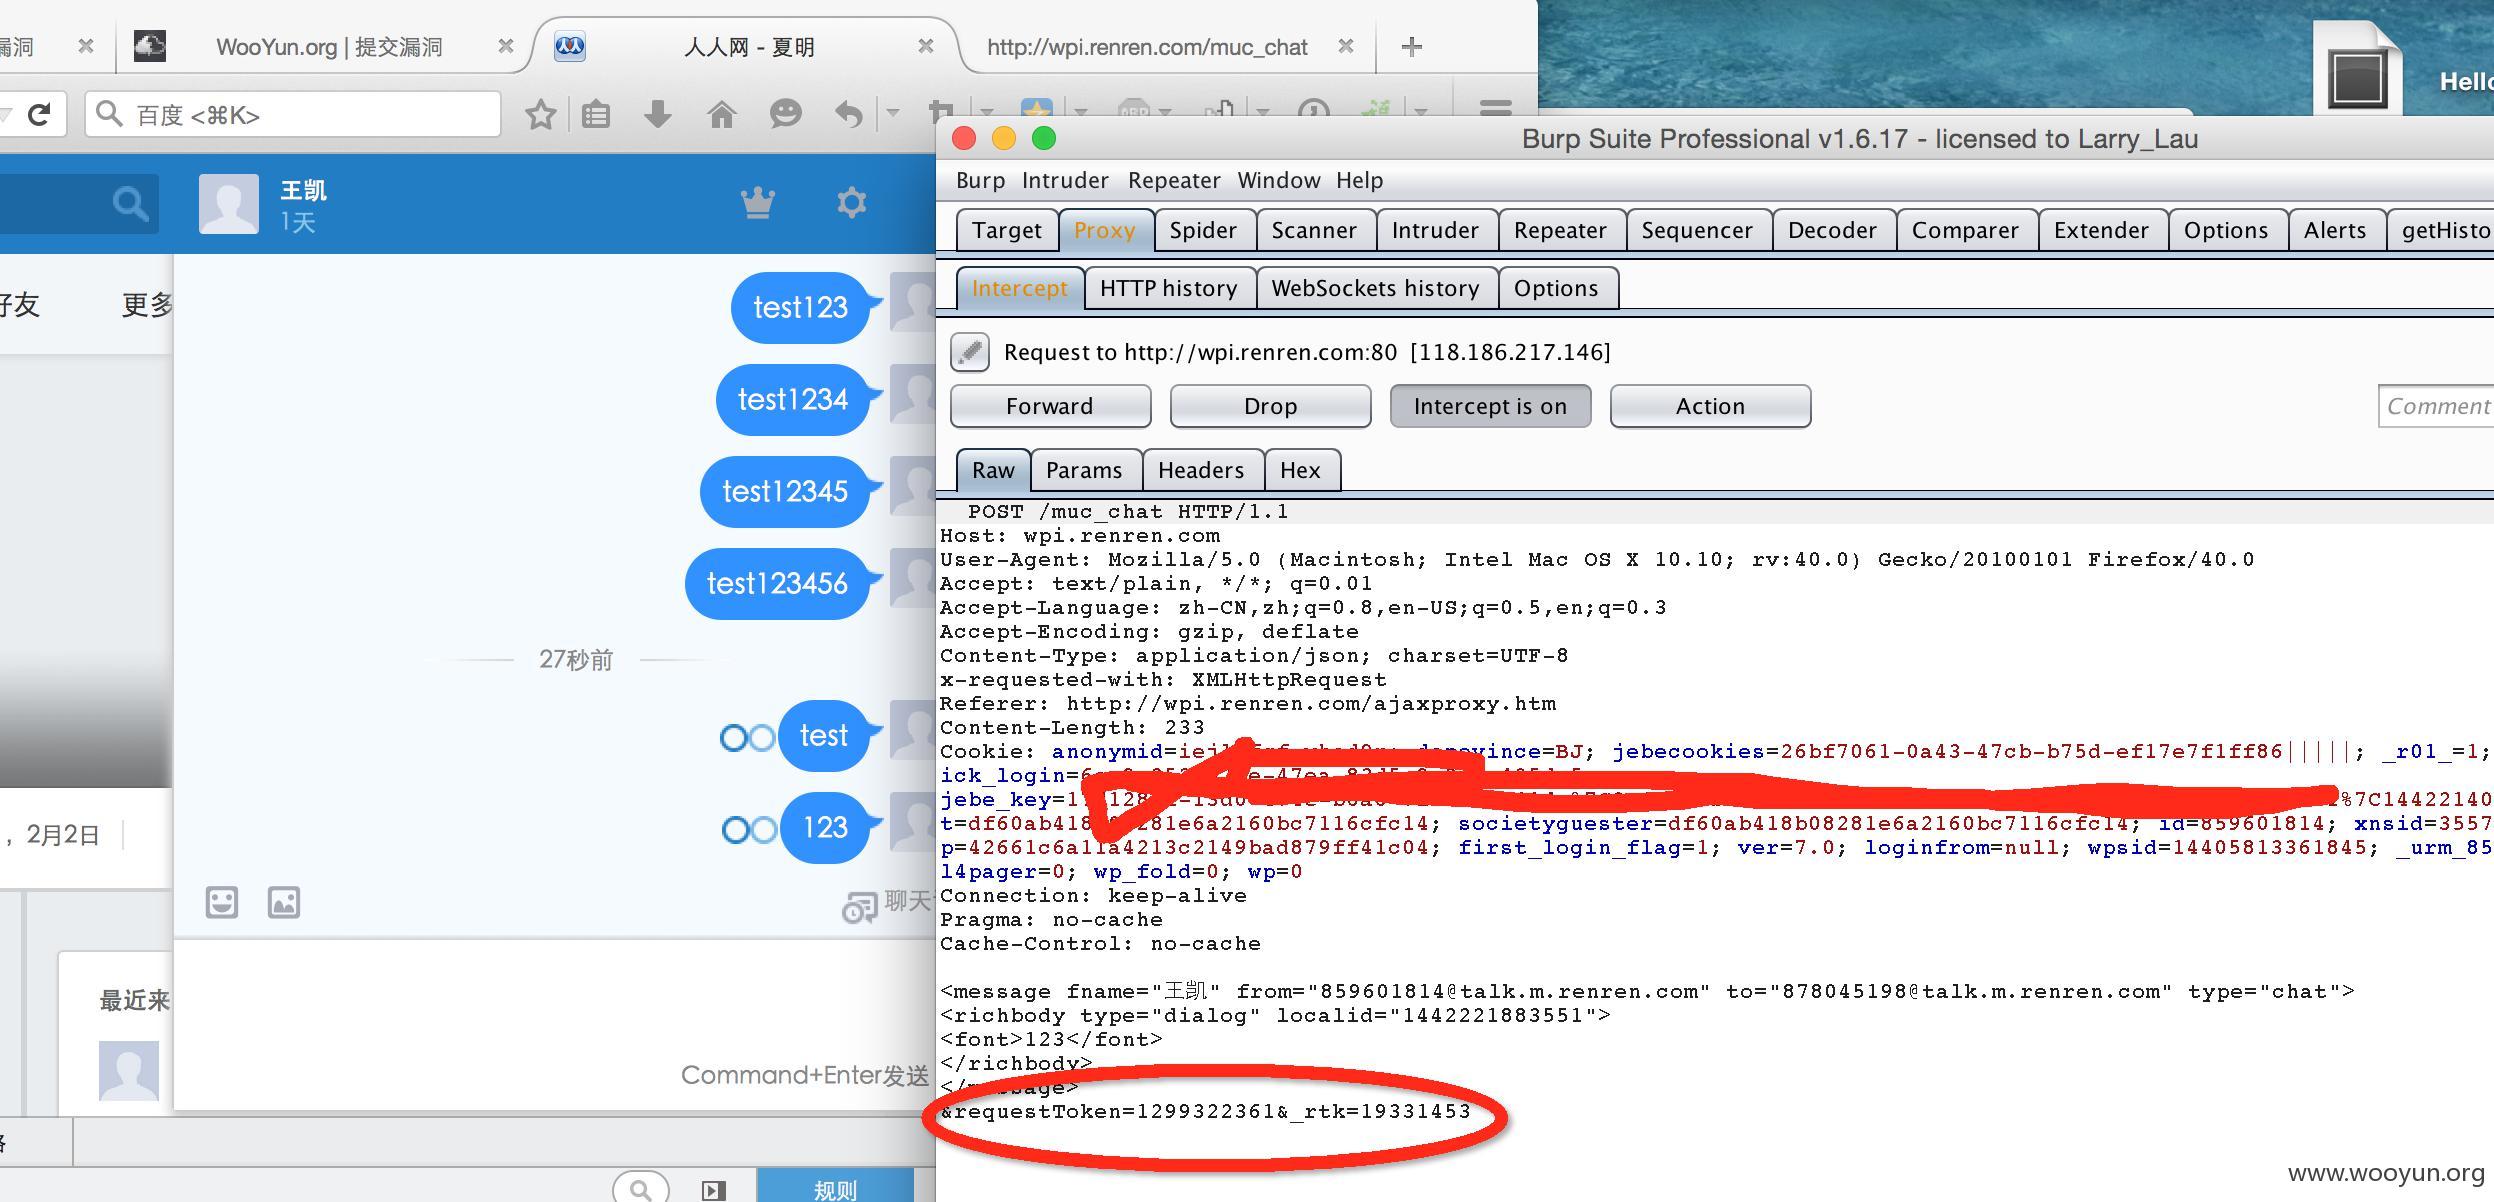
Task: Click chat message input area
Action: click(555, 1024)
